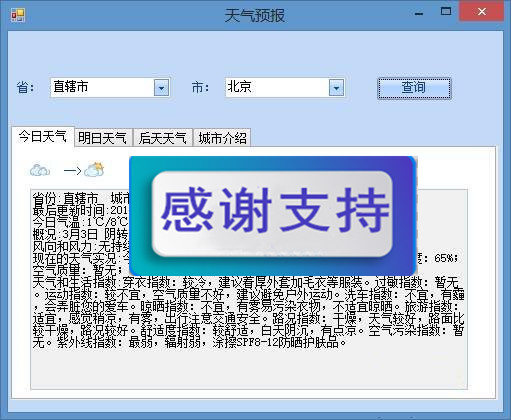Open the 城市介绍 tab
The height and width of the screenshot is (420, 511).
click(222, 138)
